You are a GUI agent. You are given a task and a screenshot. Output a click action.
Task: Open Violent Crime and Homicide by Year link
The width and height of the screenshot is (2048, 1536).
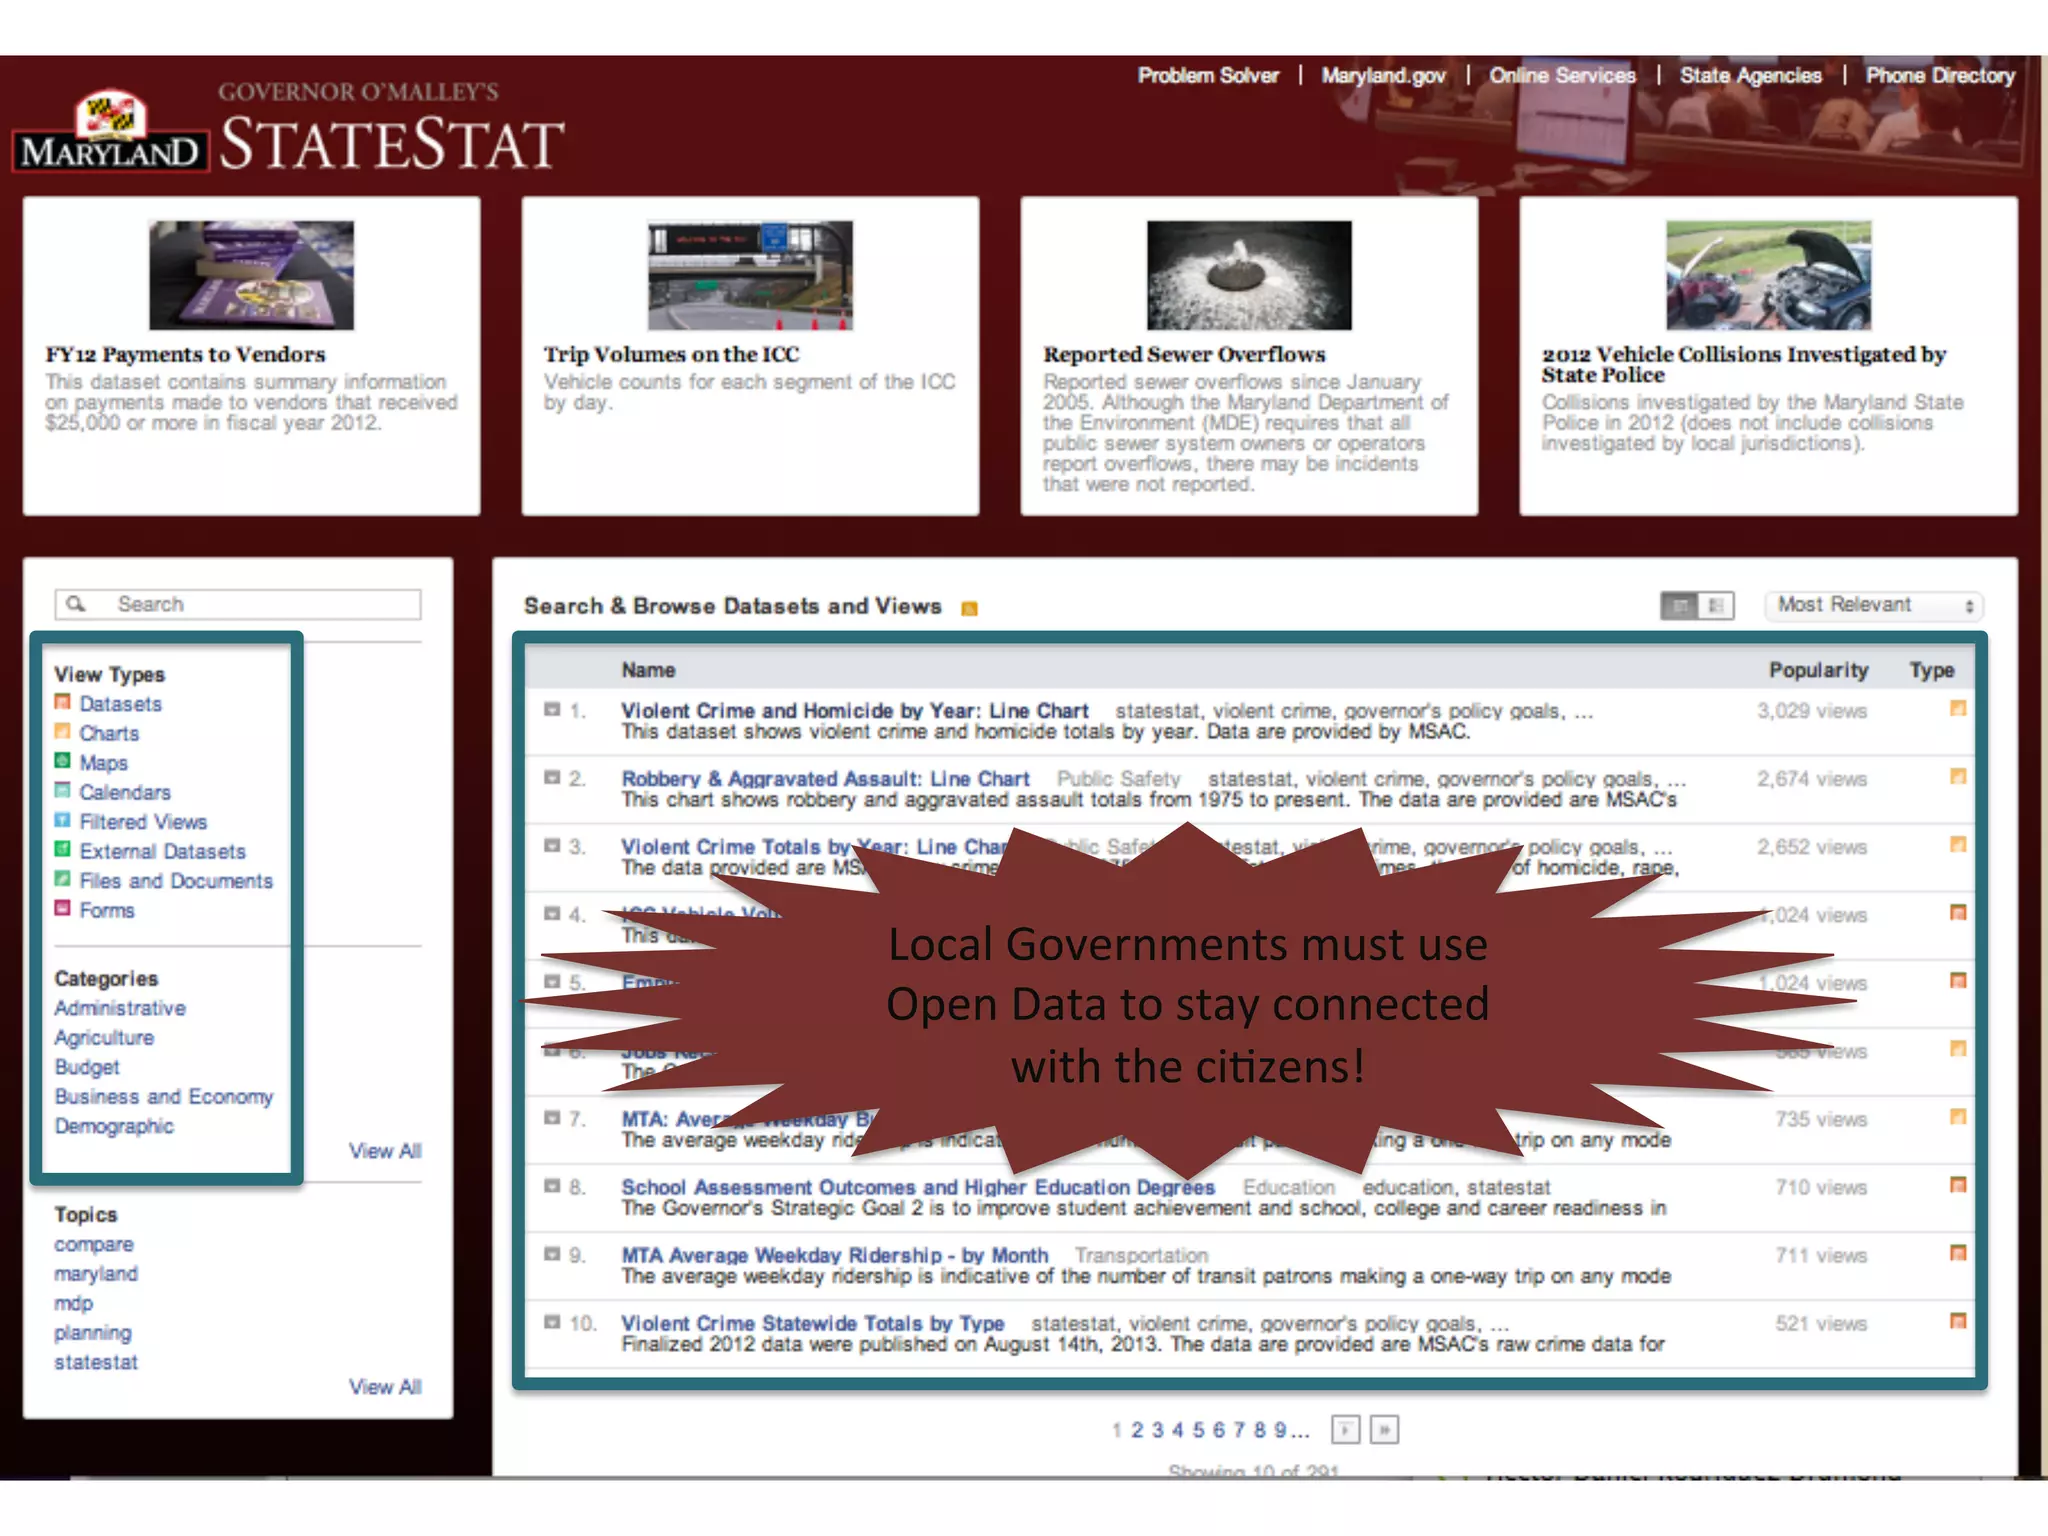854,710
